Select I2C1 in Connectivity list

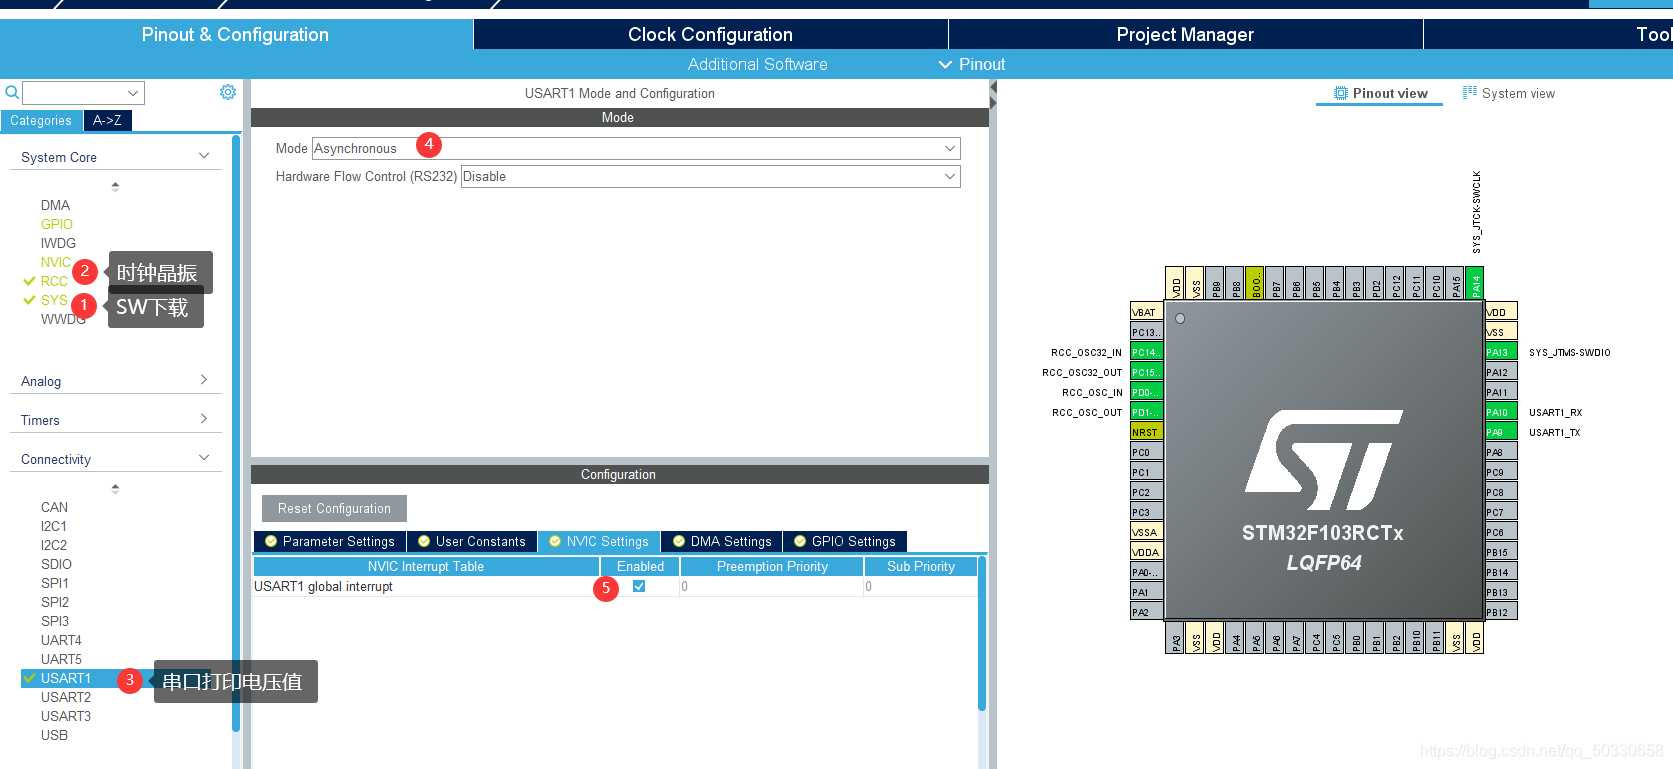click(54, 526)
